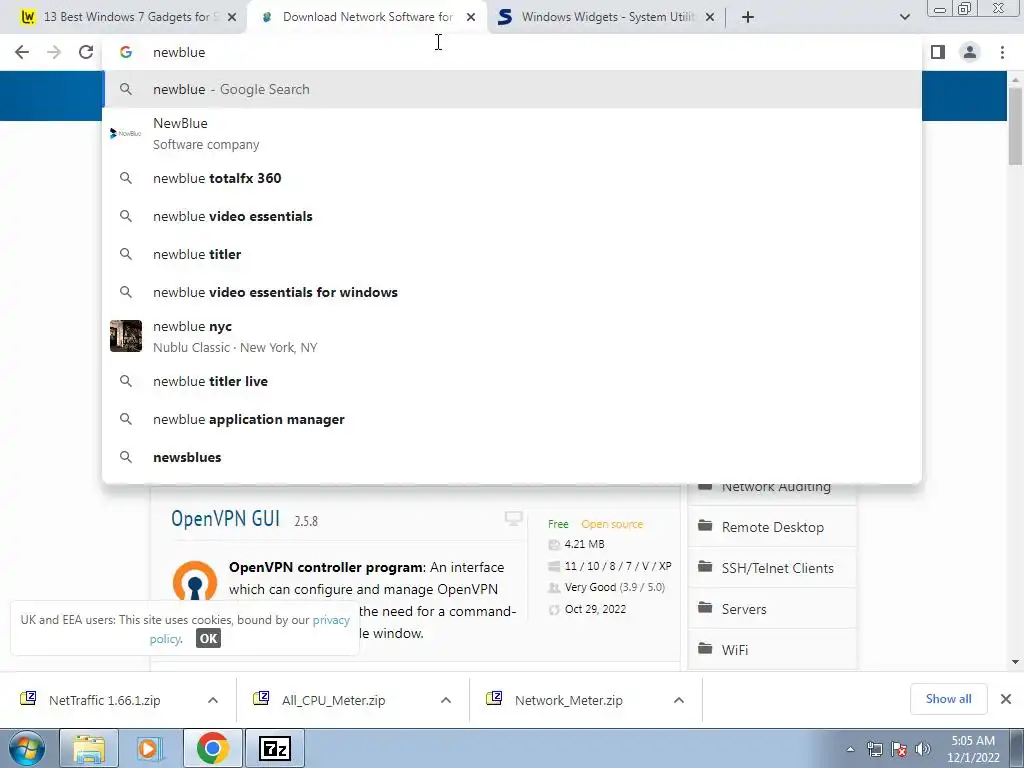The image size is (1024, 768).
Task: Close the downloads bar
Action: point(1006,699)
